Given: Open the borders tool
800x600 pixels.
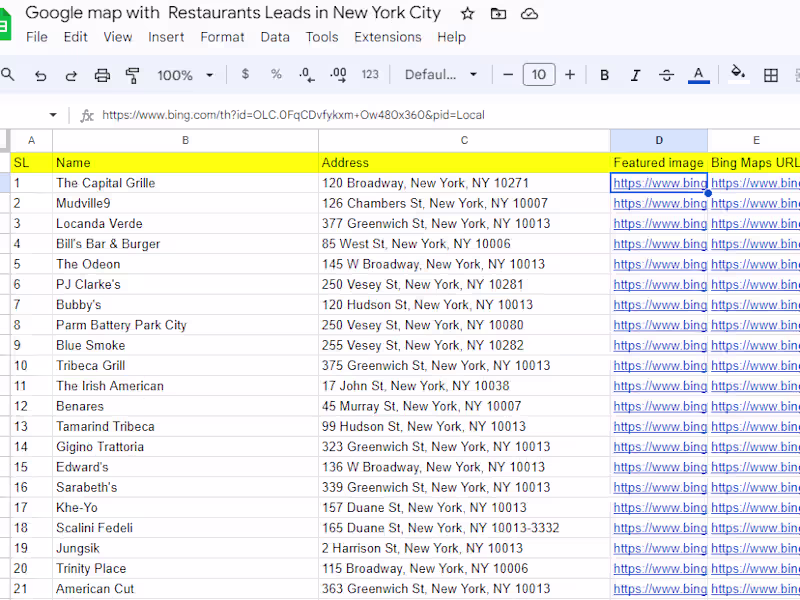Looking at the screenshot, I should [x=770, y=76].
